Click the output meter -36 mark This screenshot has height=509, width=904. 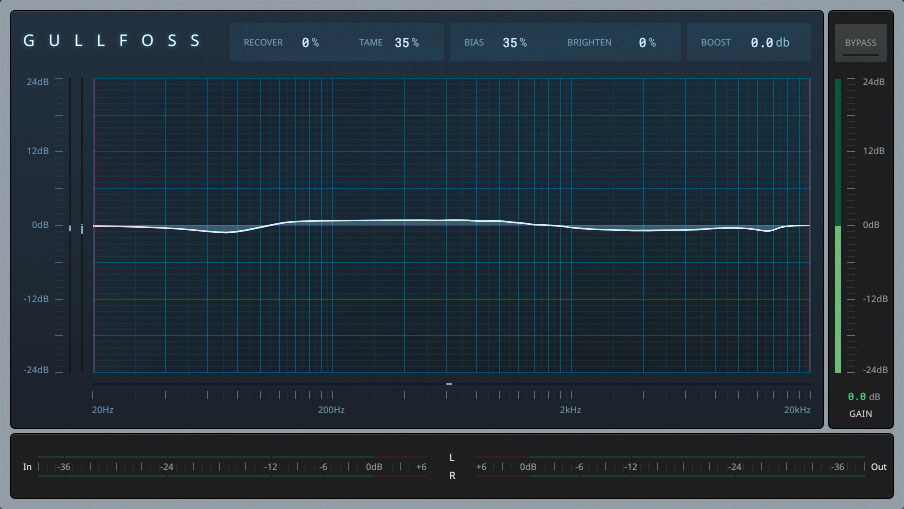point(837,467)
